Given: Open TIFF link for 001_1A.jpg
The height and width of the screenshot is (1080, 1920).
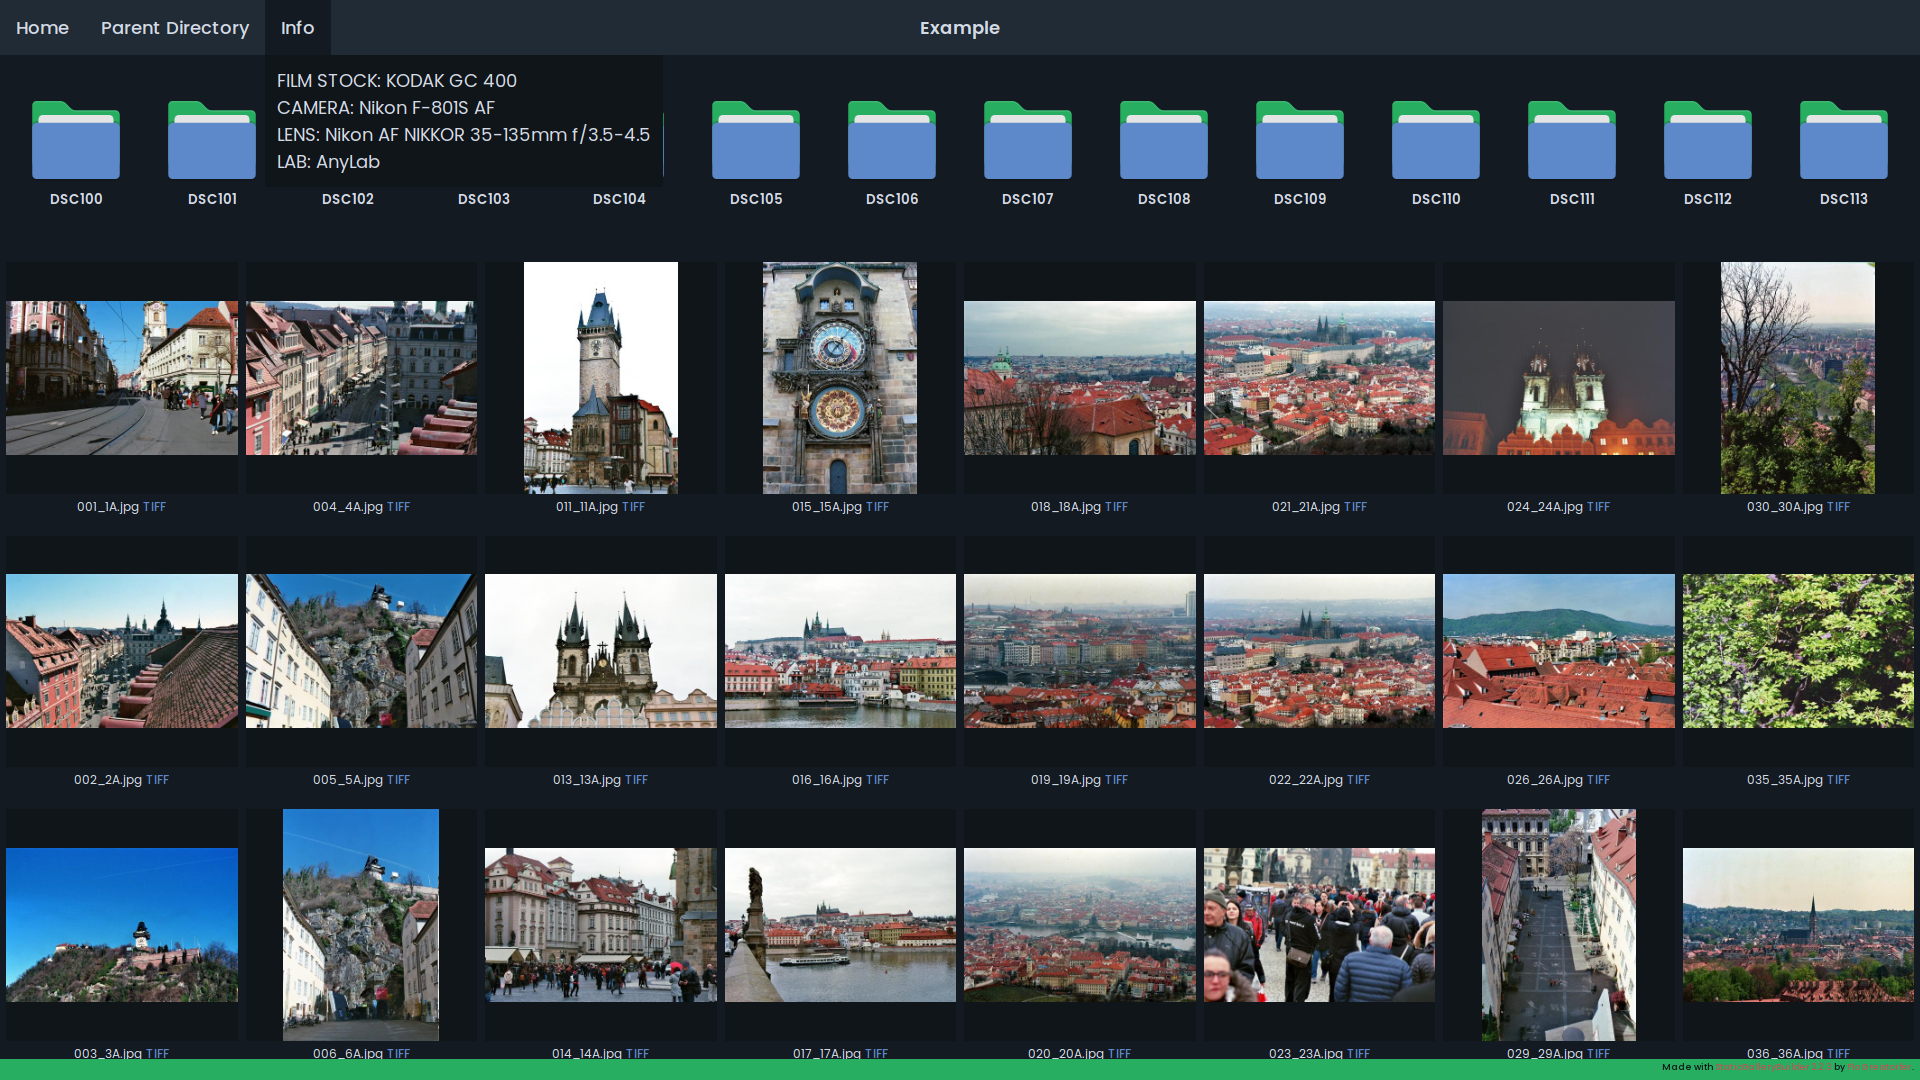Looking at the screenshot, I should pyautogui.click(x=154, y=507).
